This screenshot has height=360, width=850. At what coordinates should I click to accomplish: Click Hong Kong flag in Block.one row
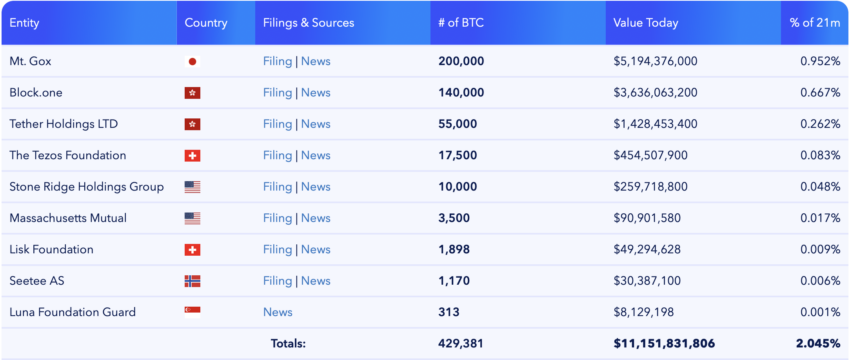coord(192,93)
